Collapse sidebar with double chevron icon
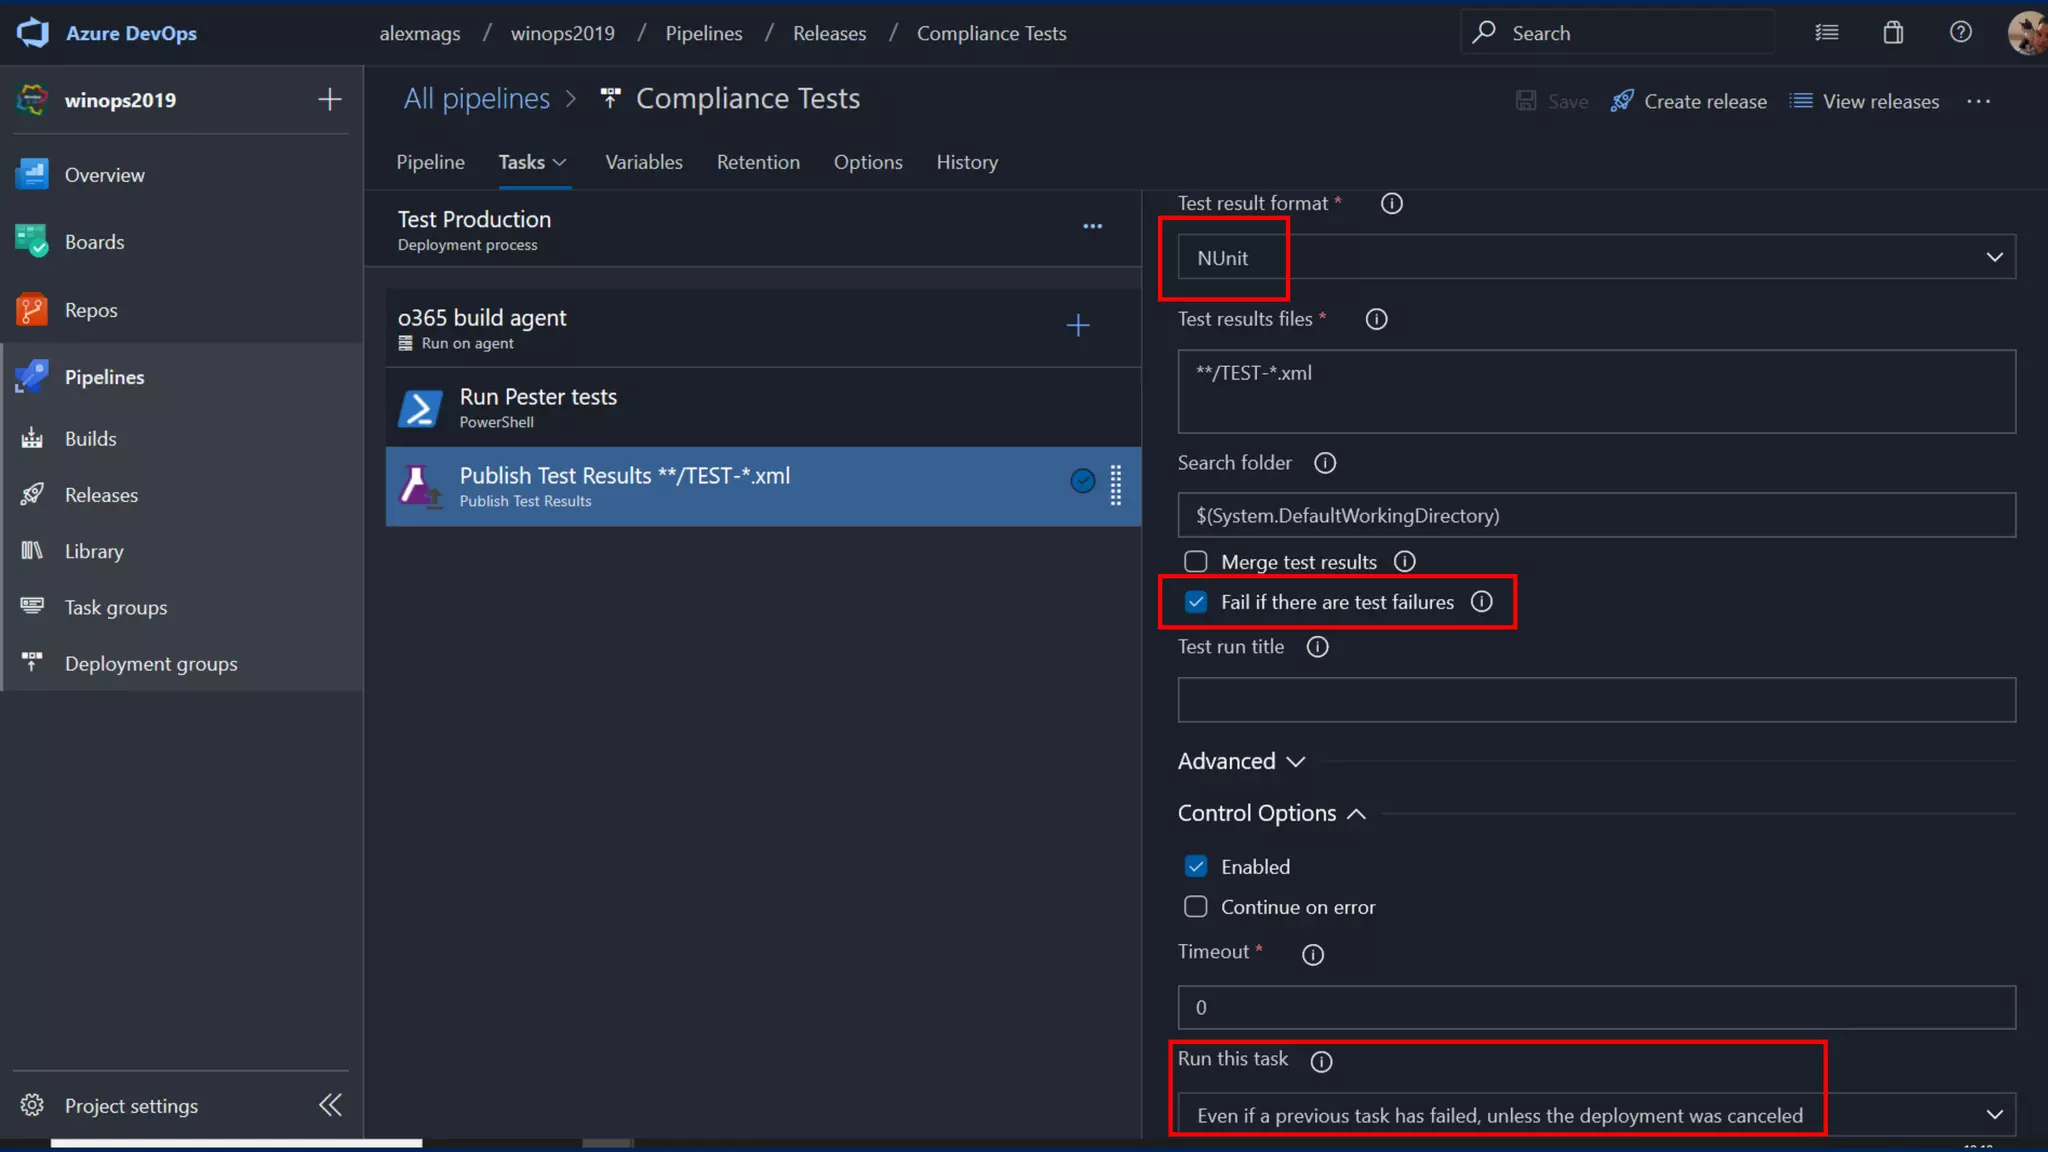2048x1152 pixels. 330,1105
